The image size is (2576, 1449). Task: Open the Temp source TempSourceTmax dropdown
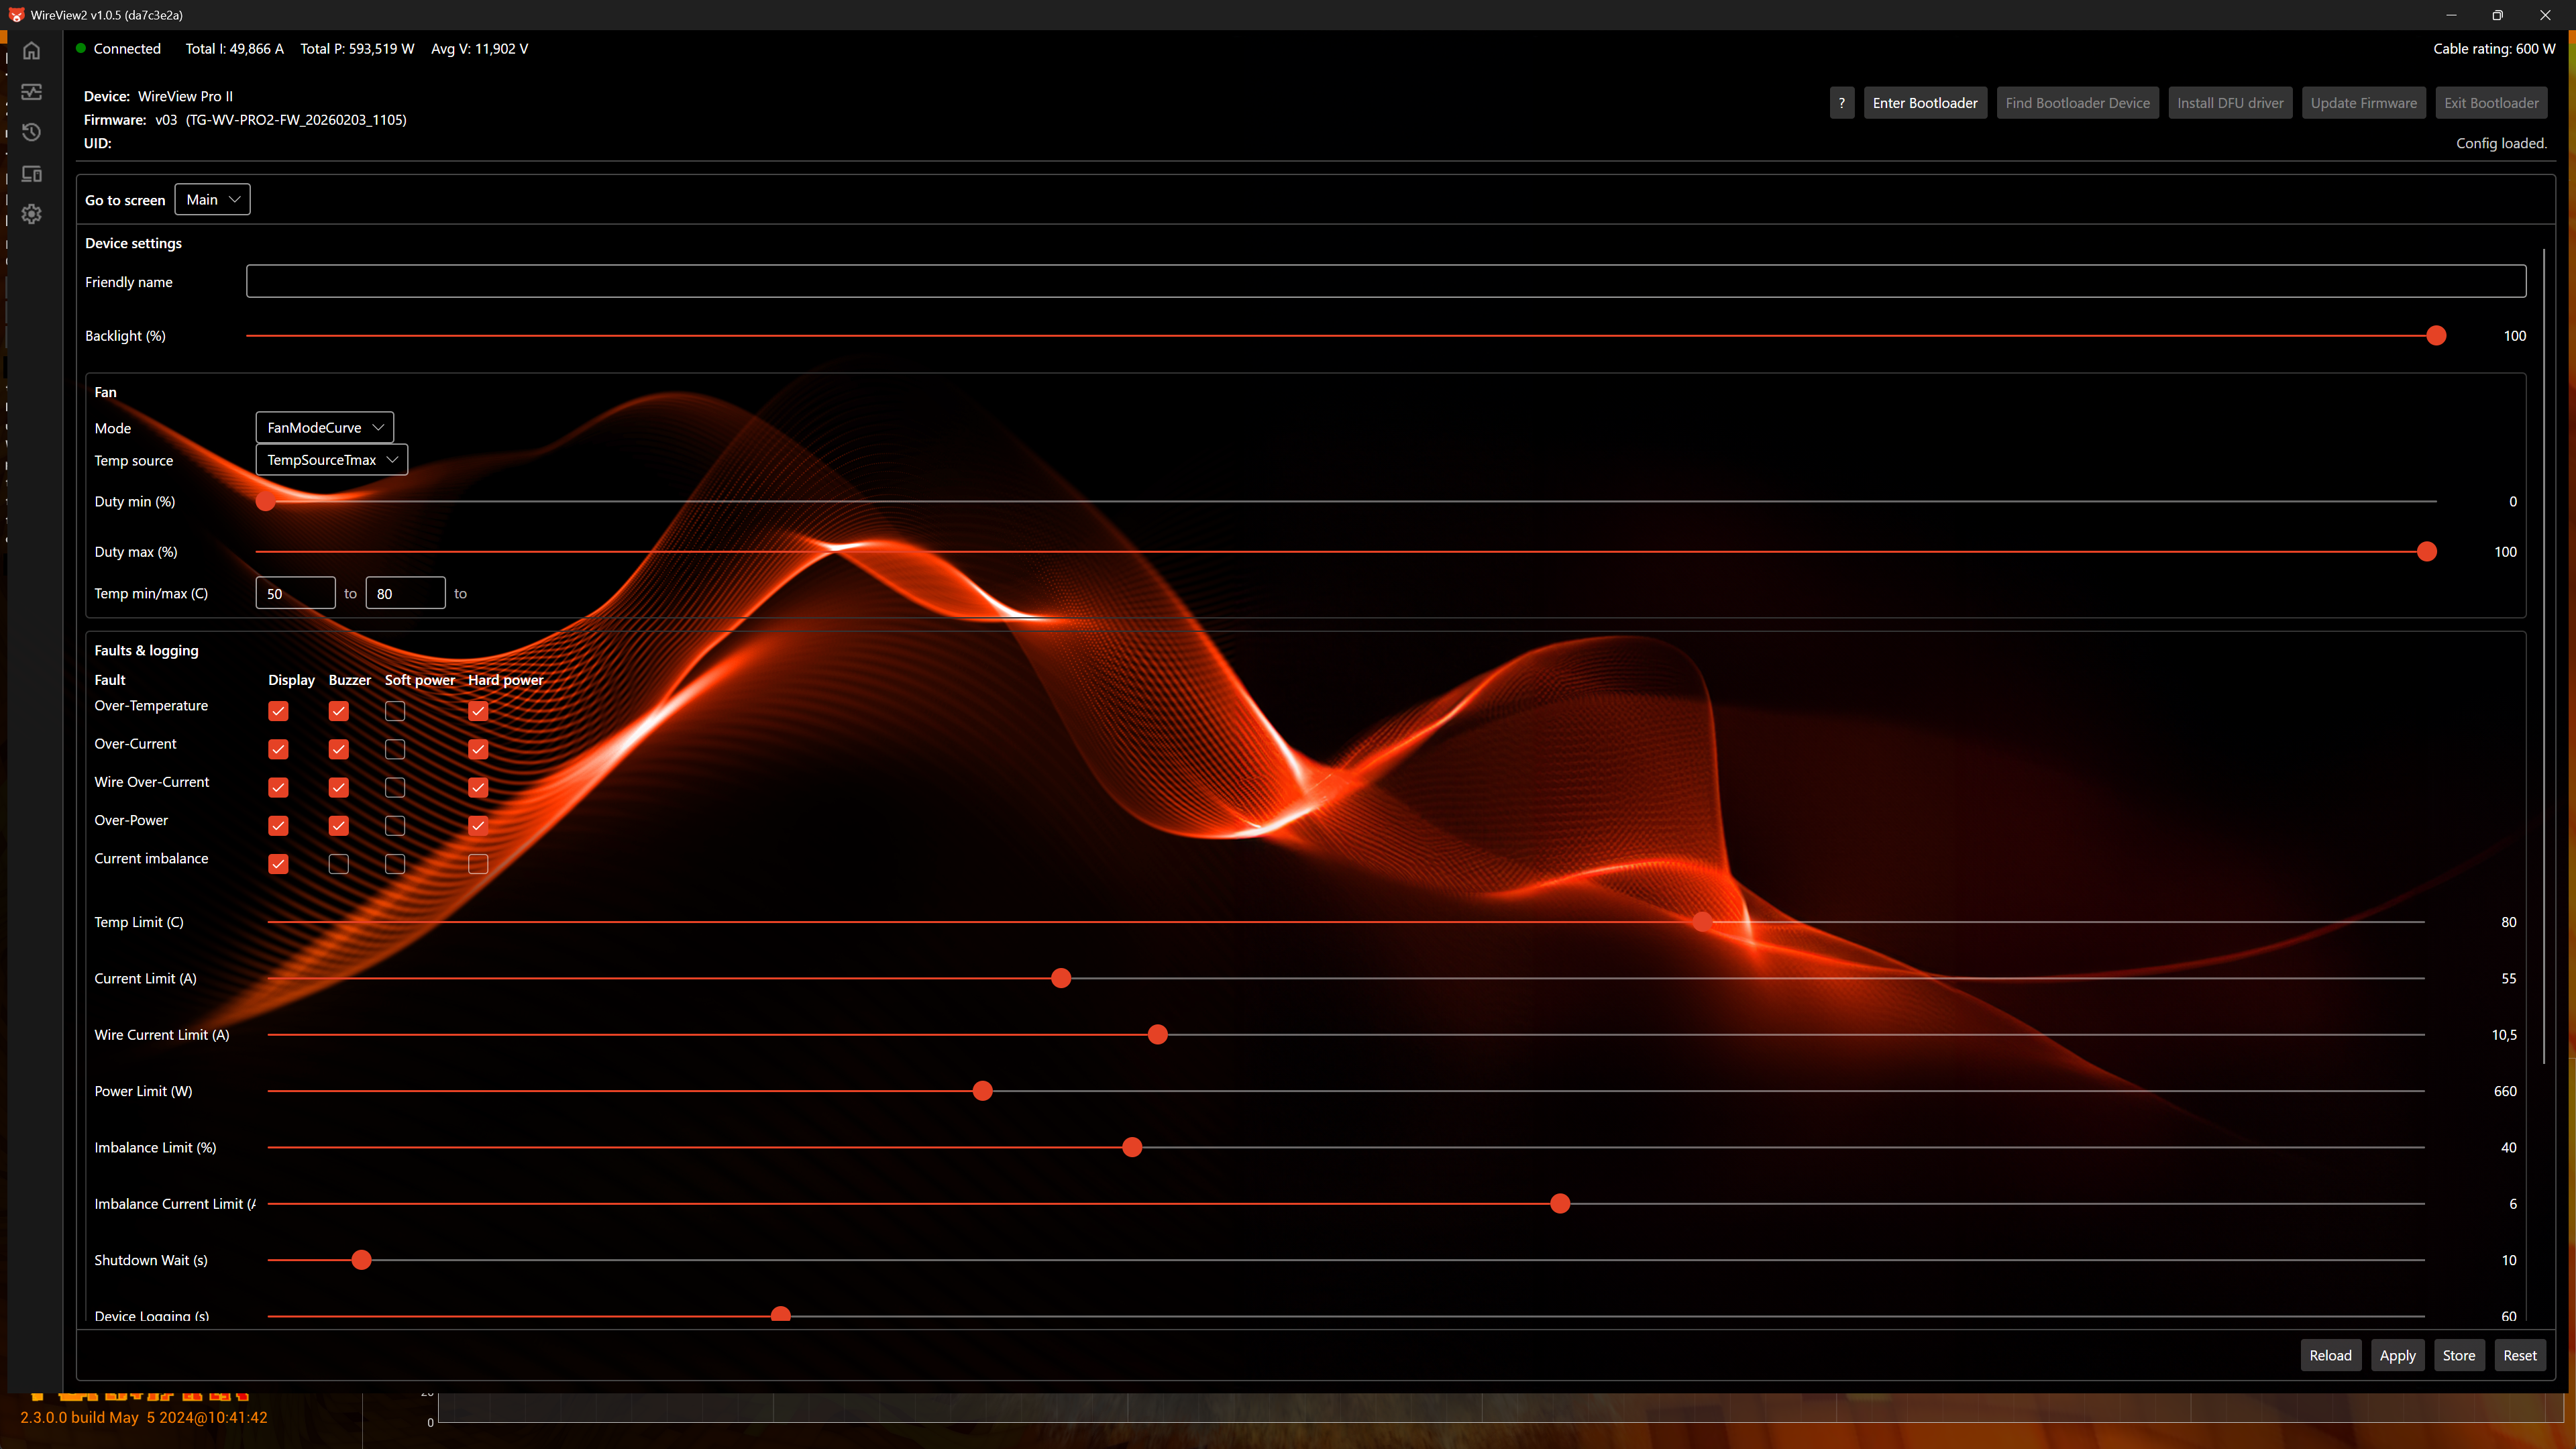(331, 460)
